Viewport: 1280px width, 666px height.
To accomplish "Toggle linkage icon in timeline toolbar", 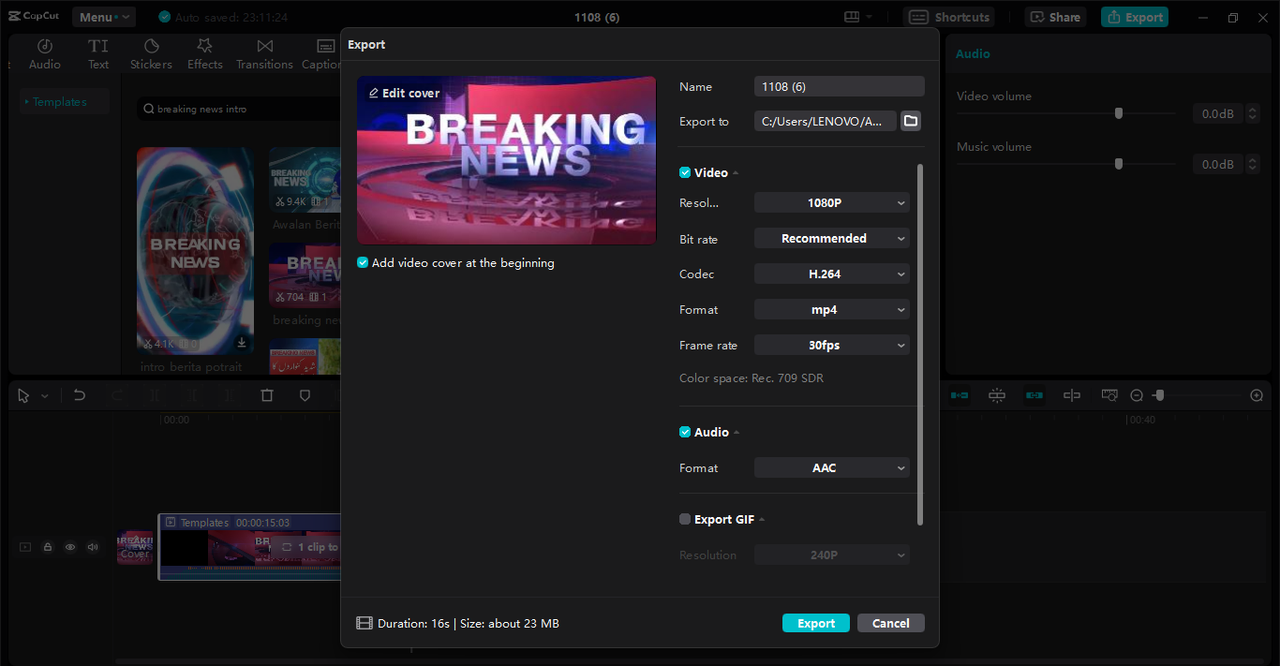I will 1034,396.
